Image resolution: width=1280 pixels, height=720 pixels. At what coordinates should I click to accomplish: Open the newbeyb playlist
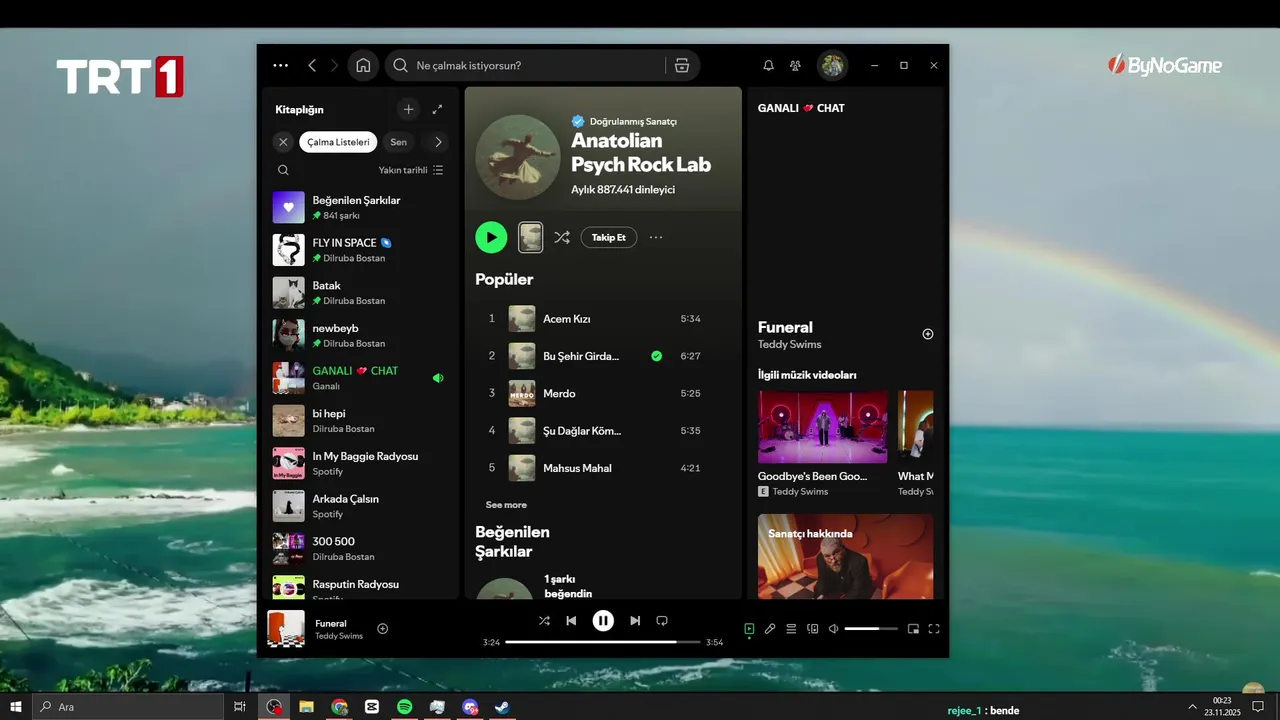359,335
